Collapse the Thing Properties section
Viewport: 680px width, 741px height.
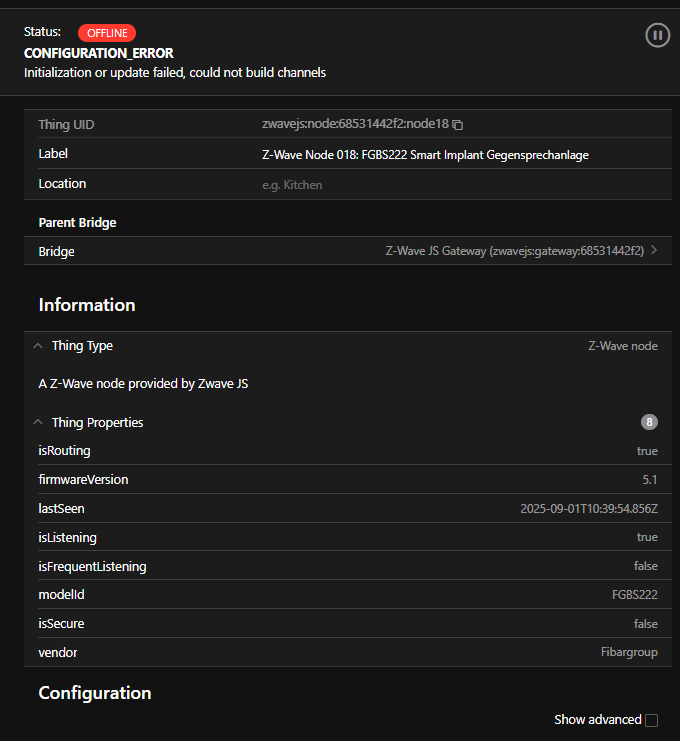(x=38, y=423)
